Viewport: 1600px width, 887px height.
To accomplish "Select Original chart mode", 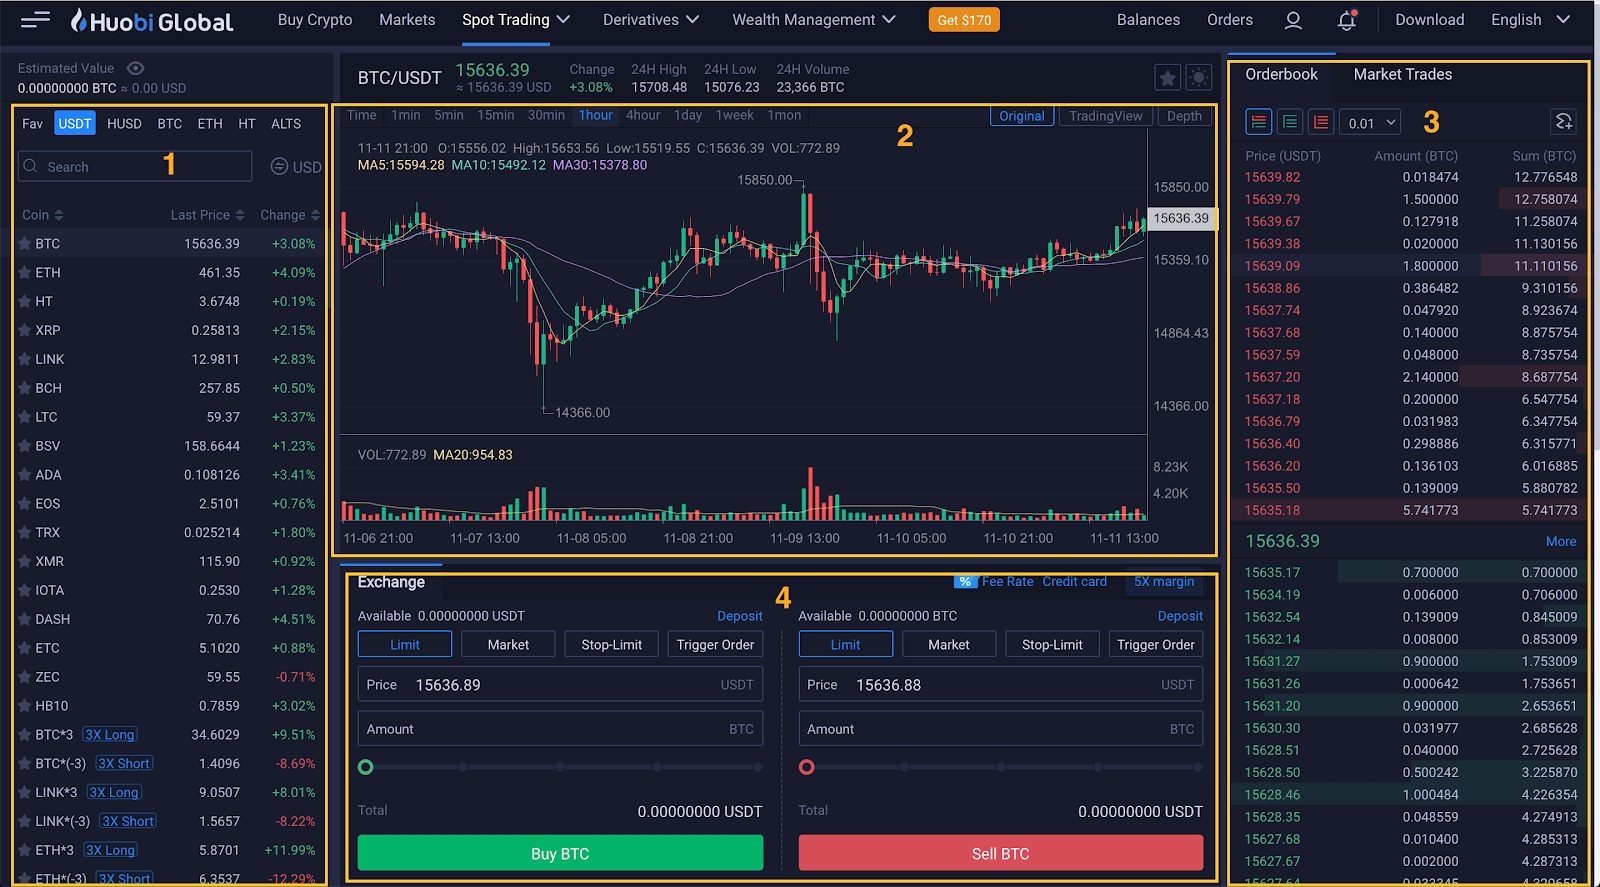I will tap(1021, 116).
